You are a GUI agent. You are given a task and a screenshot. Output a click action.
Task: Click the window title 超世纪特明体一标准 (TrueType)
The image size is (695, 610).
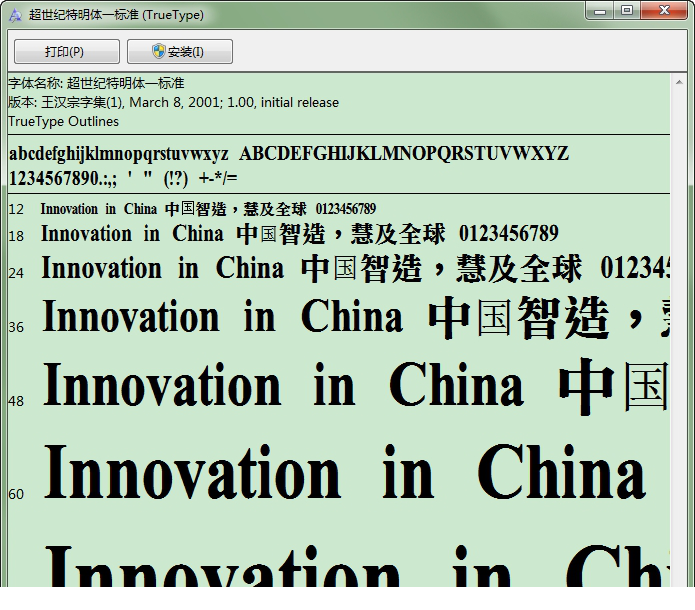point(116,15)
